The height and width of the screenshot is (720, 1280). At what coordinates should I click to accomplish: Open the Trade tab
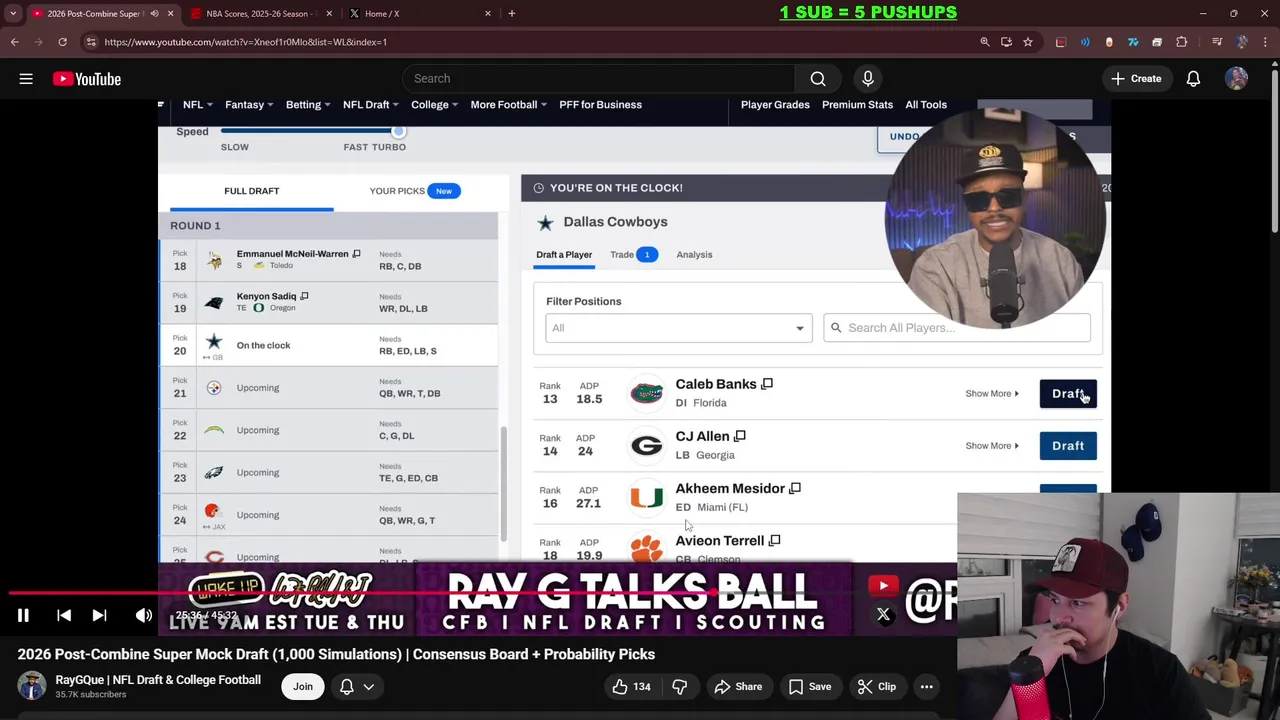coord(632,255)
